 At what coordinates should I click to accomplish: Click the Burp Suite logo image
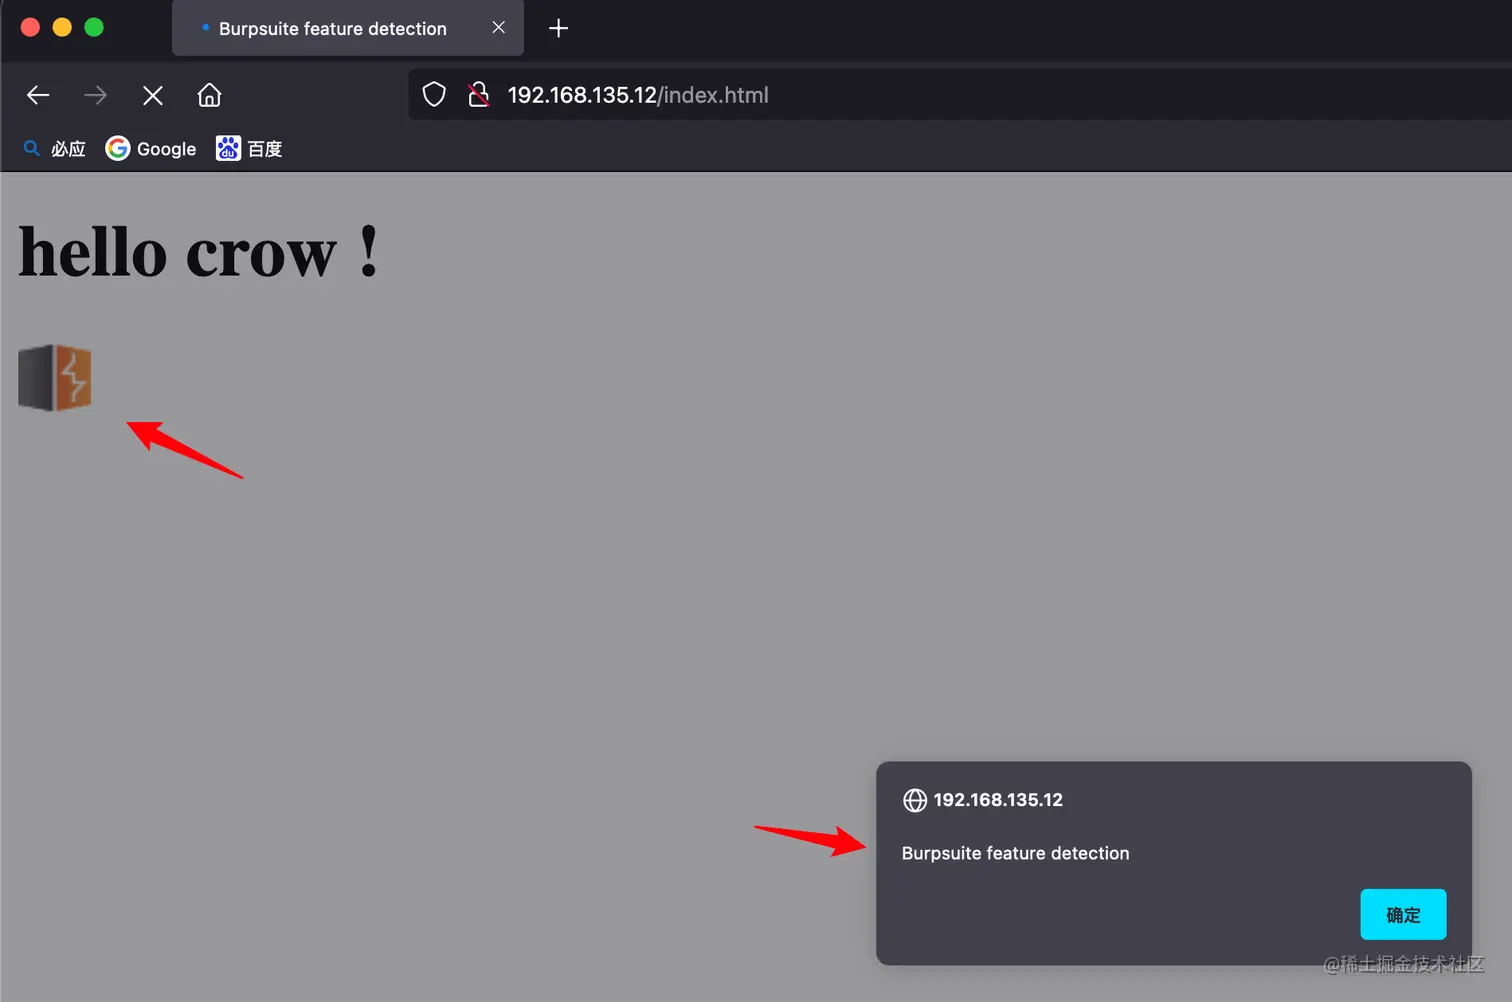pyautogui.click(x=55, y=378)
